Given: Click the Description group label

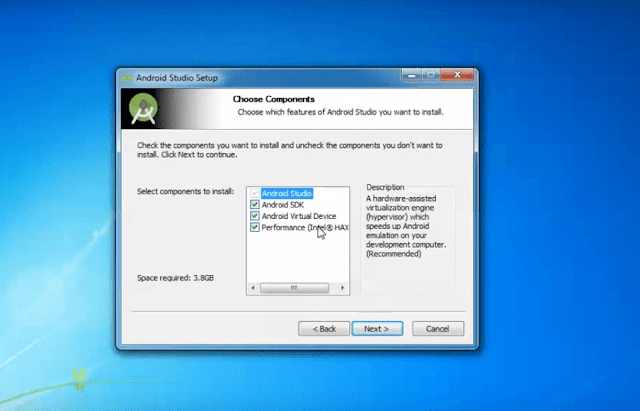Looking at the screenshot, I should point(385,187).
